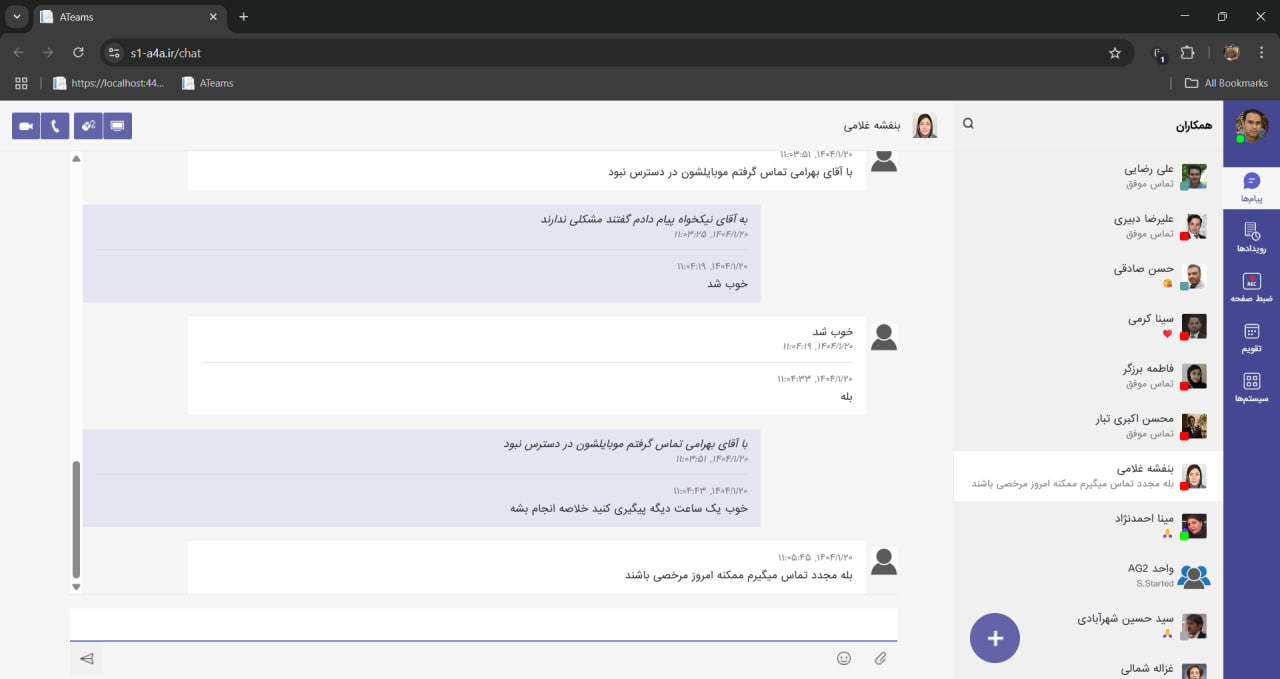Open the واحد AG2 group conversation

[1088, 576]
